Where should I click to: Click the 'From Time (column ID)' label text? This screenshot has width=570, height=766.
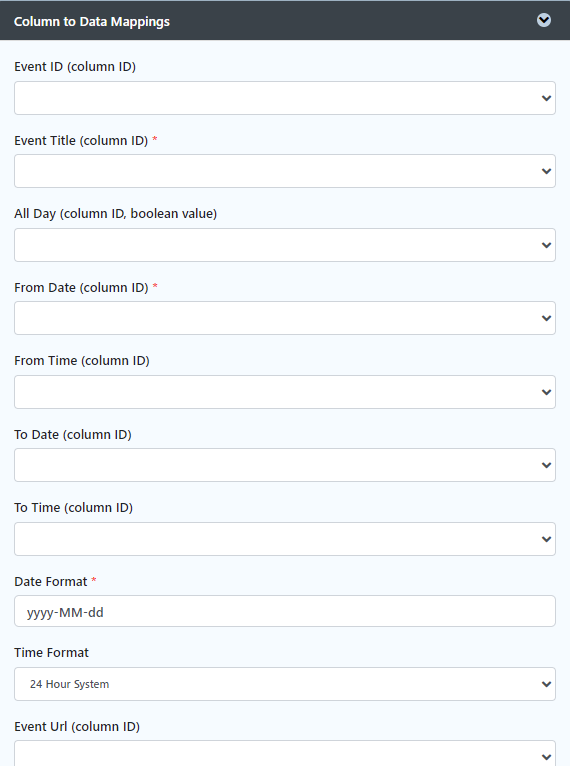pyautogui.click(x=82, y=361)
